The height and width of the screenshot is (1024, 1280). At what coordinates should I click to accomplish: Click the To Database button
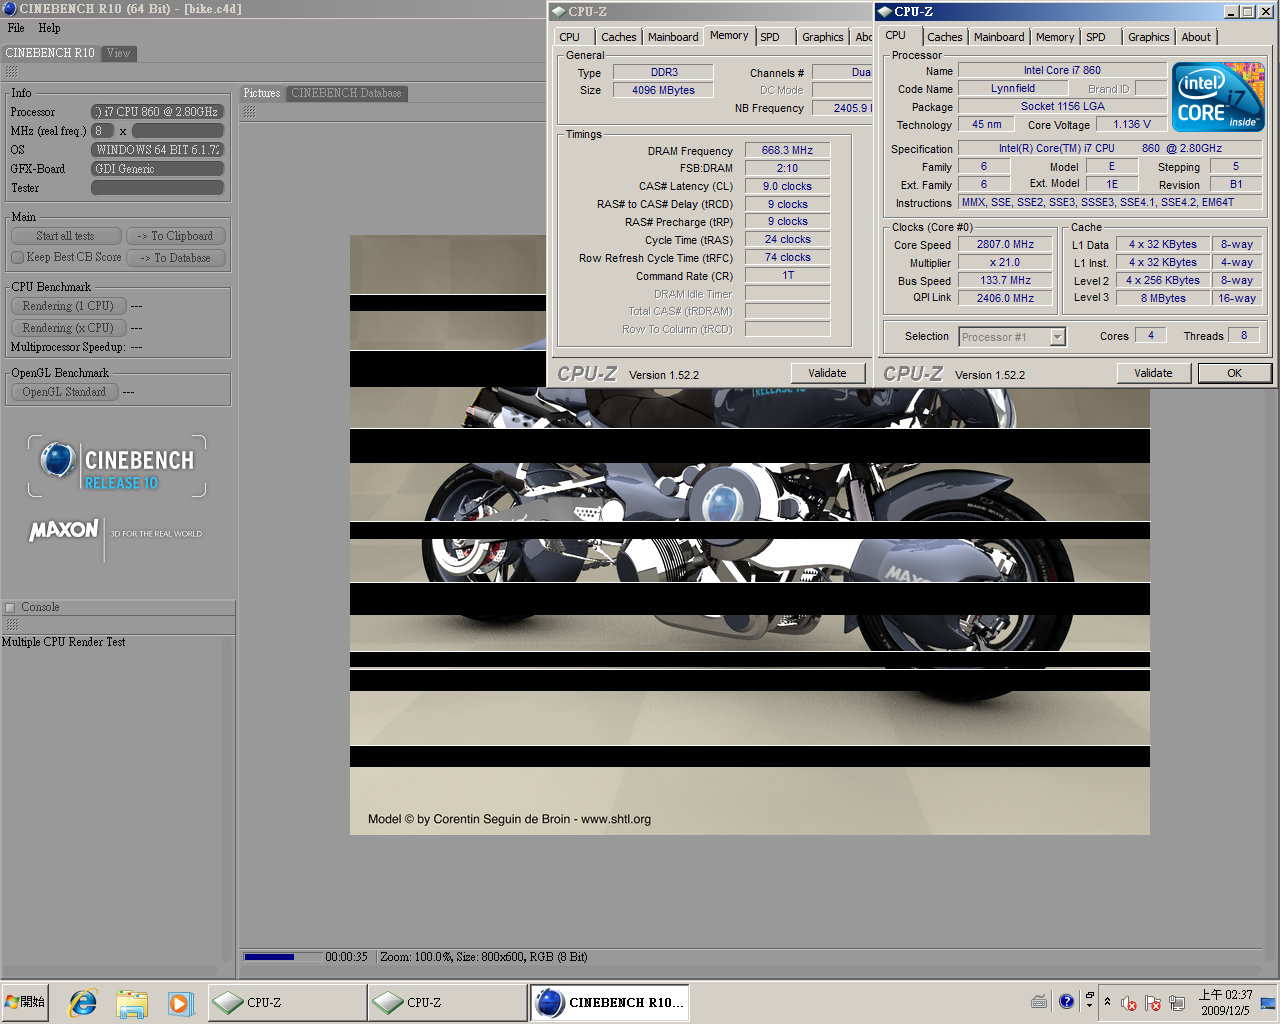(x=176, y=258)
